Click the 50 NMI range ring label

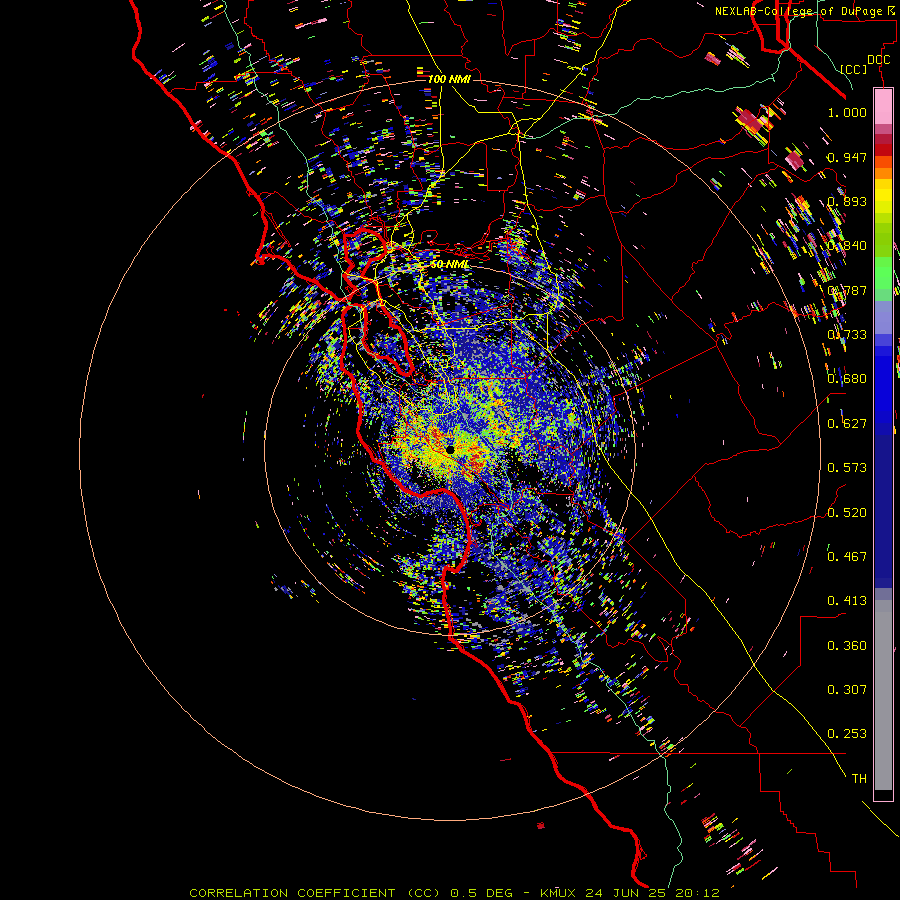click(x=449, y=264)
